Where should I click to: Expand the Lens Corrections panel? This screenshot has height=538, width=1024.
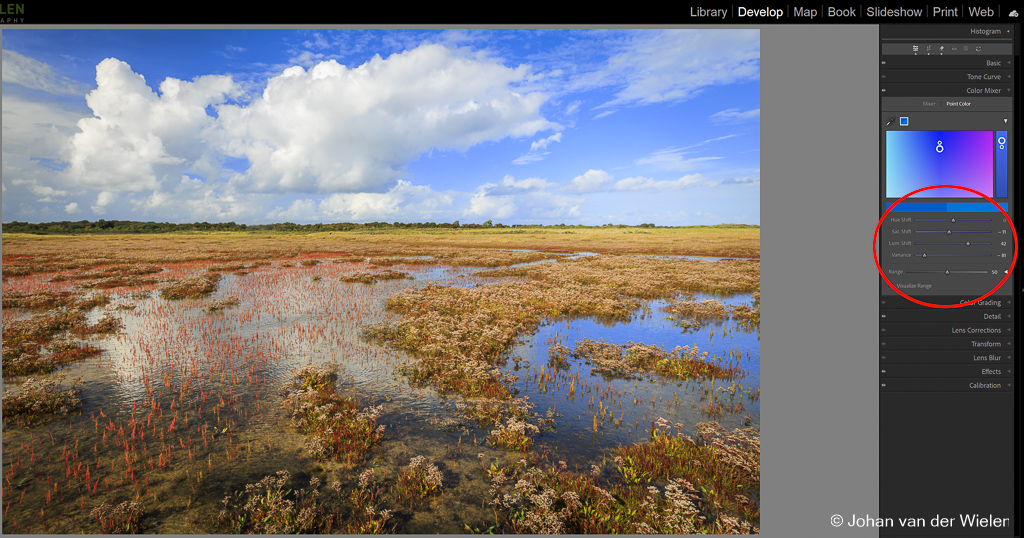pyautogui.click(x=1008, y=331)
